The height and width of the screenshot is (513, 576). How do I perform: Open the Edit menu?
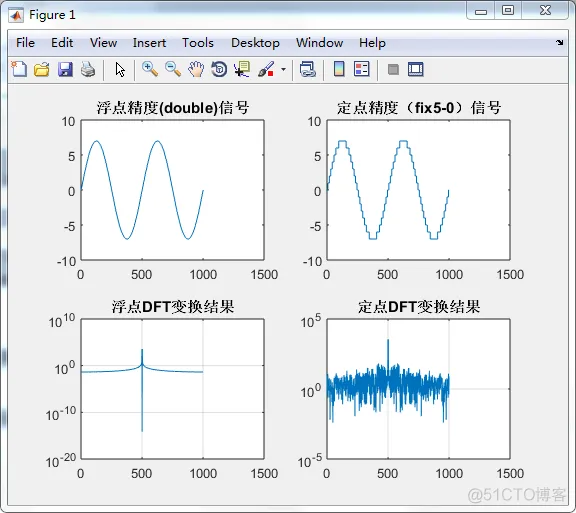pyautogui.click(x=62, y=43)
